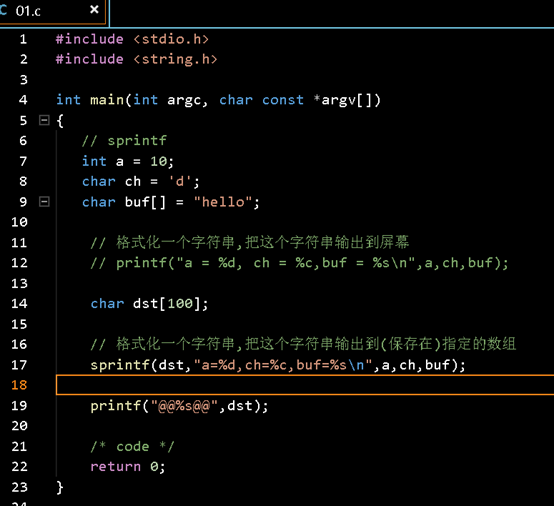Close the 01.c tab
This screenshot has height=506, width=554.
point(94,9)
